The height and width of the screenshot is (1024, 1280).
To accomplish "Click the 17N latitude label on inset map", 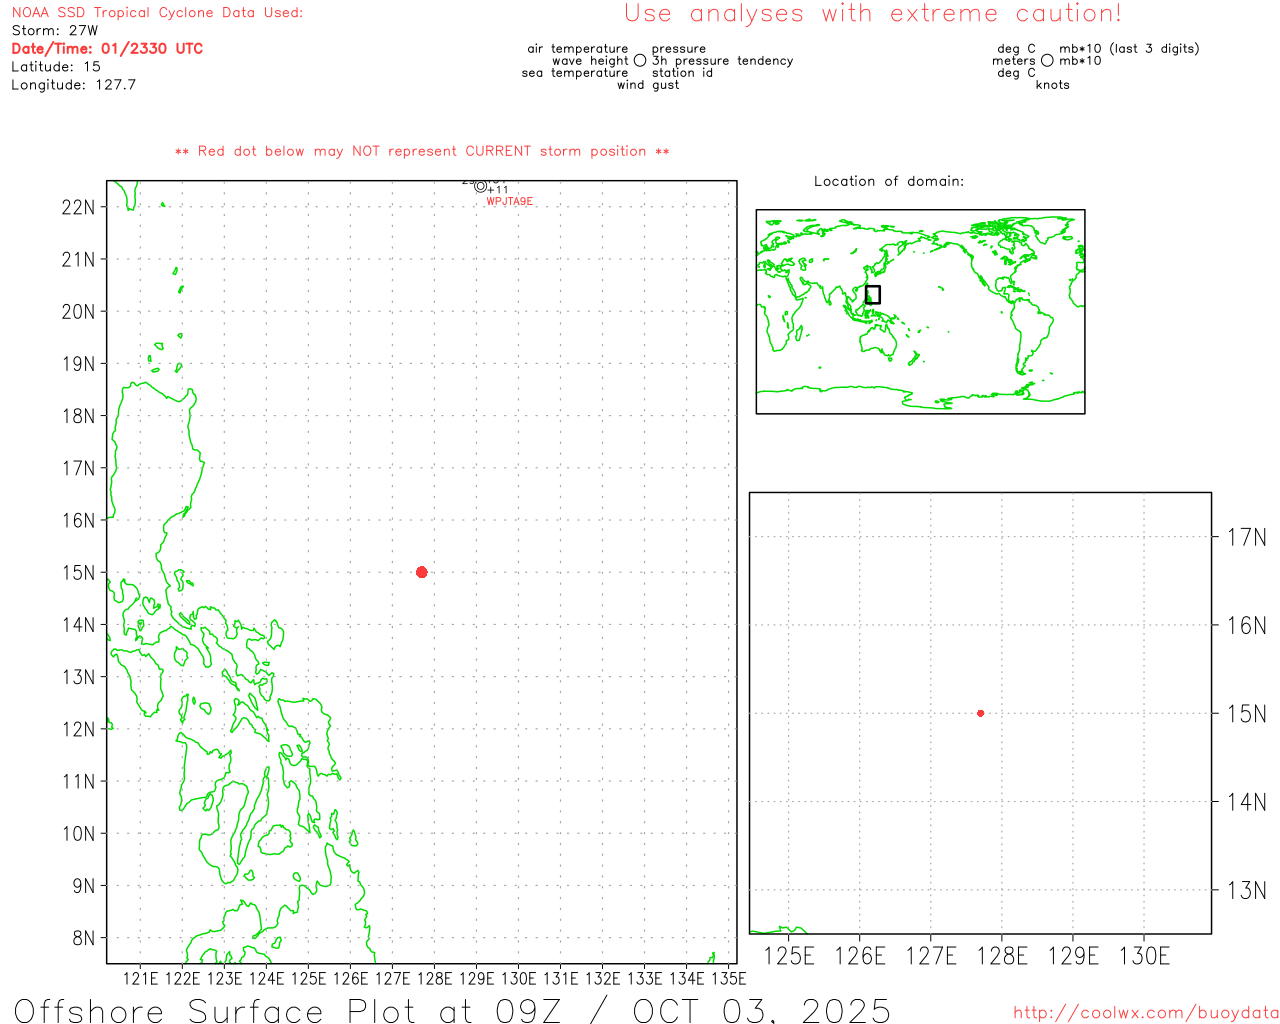I will click(1246, 538).
